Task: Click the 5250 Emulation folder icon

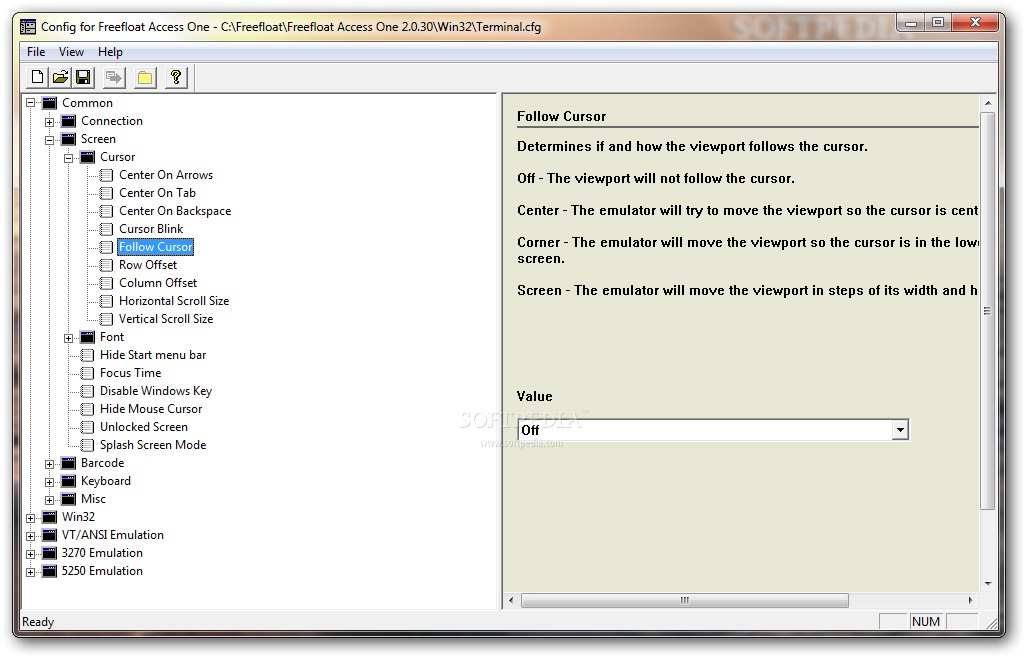Action: point(50,571)
